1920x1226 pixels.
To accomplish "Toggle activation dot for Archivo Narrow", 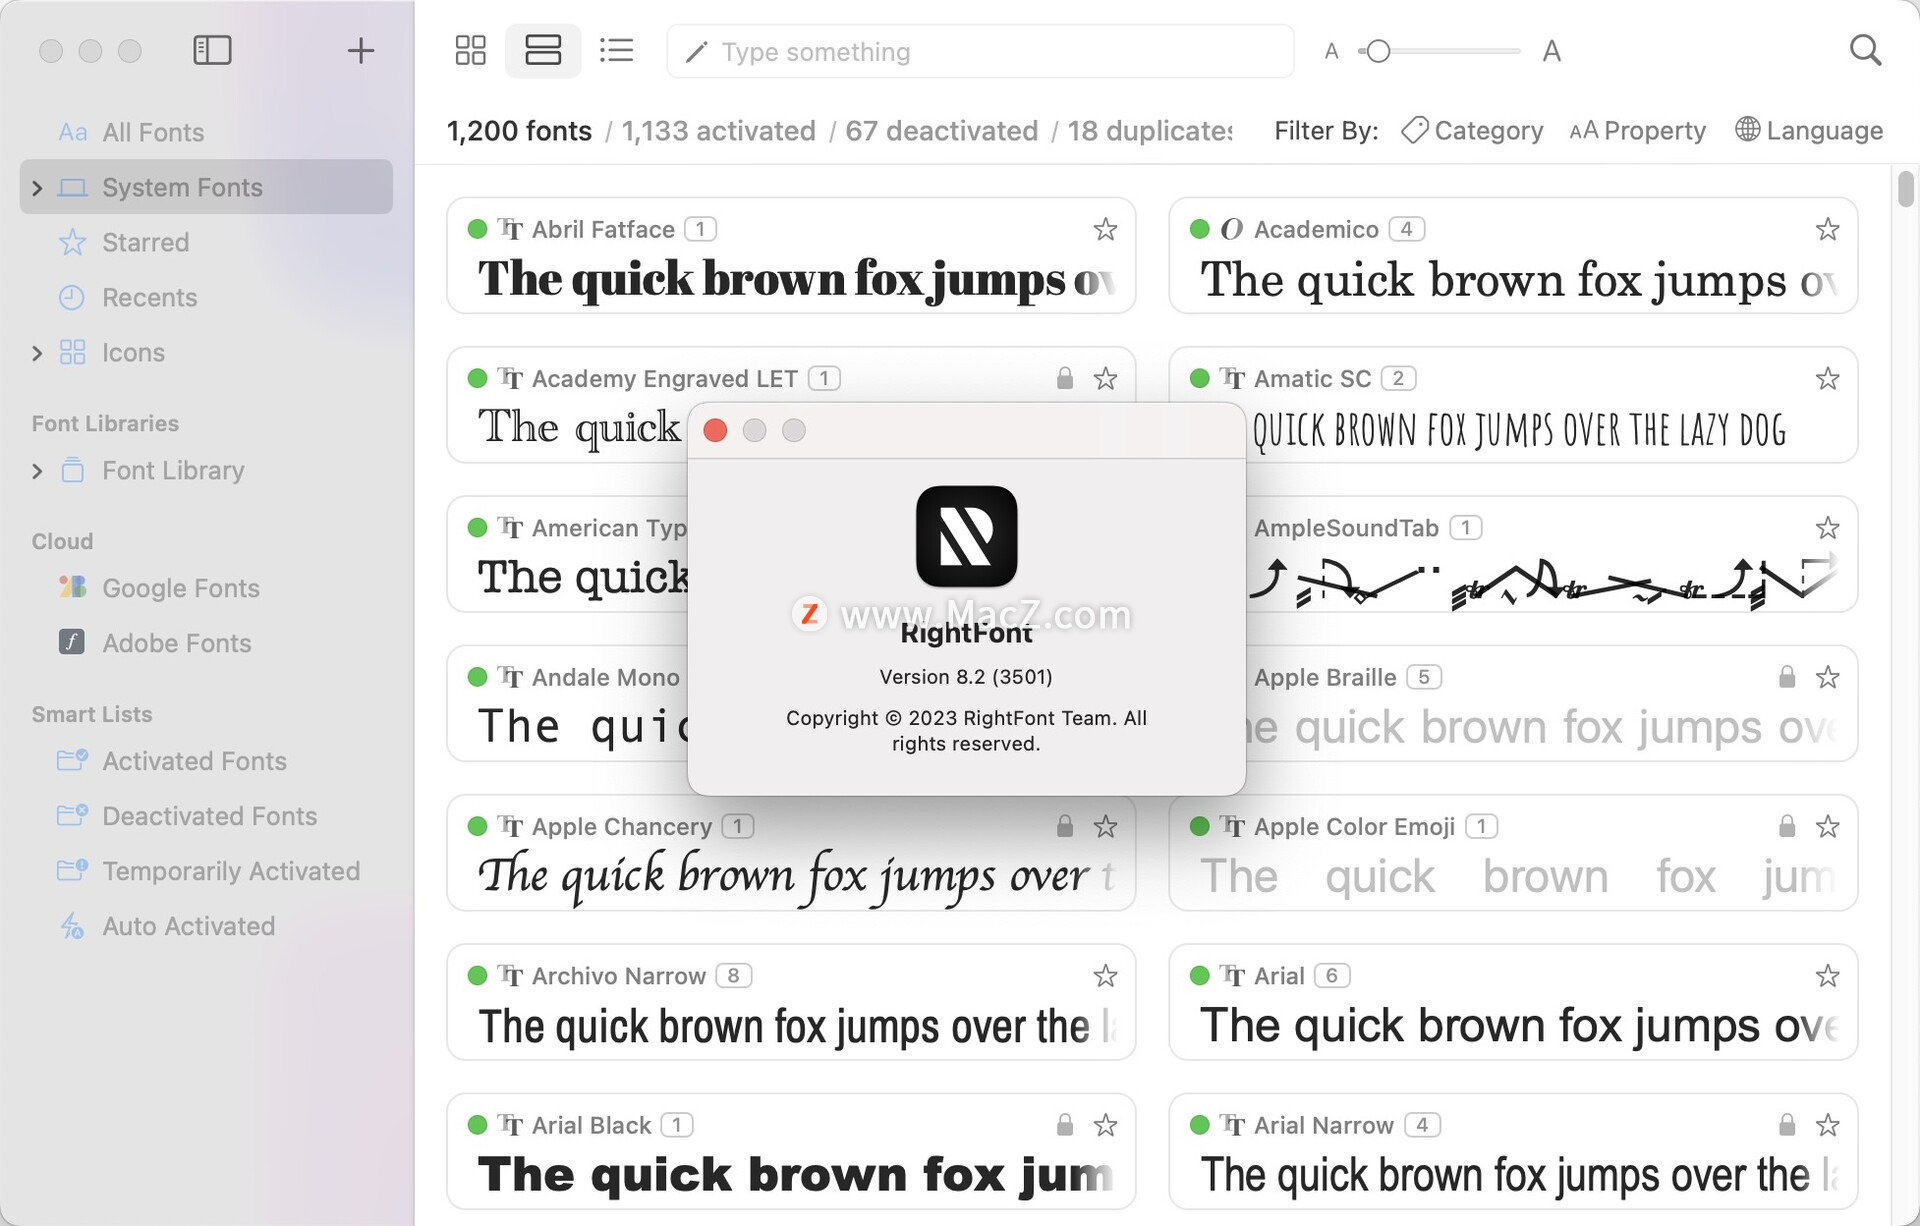I will point(477,975).
